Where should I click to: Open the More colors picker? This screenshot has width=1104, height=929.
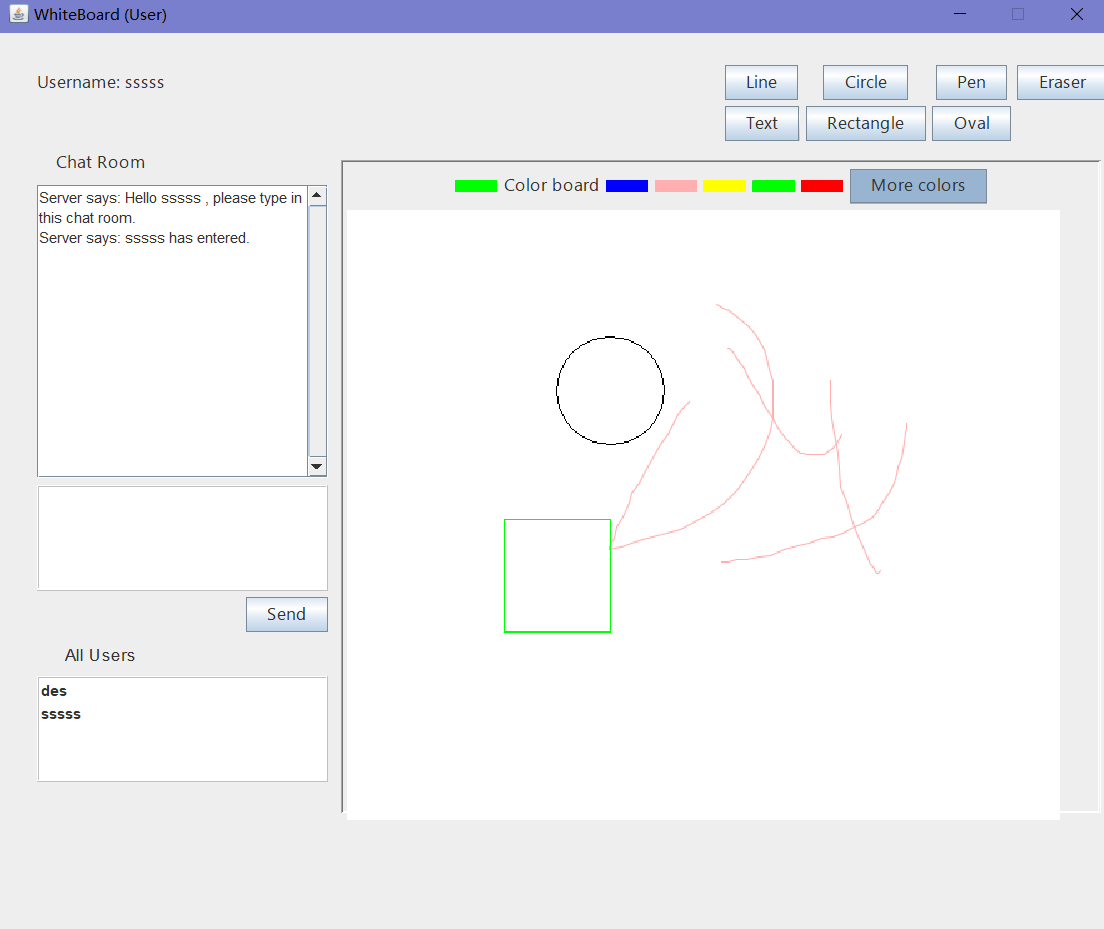pyautogui.click(x=918, y=186)
